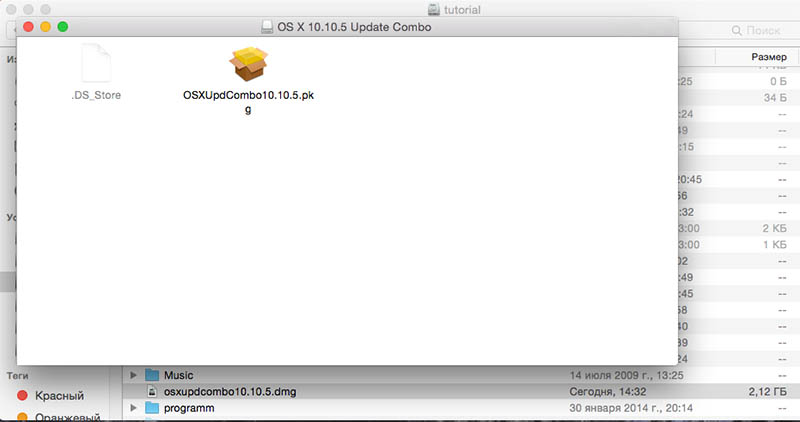Click the Красный tag label in sidebar
Image resolution: width=800 pixels, height=422 pixels.
coord(59,395)
